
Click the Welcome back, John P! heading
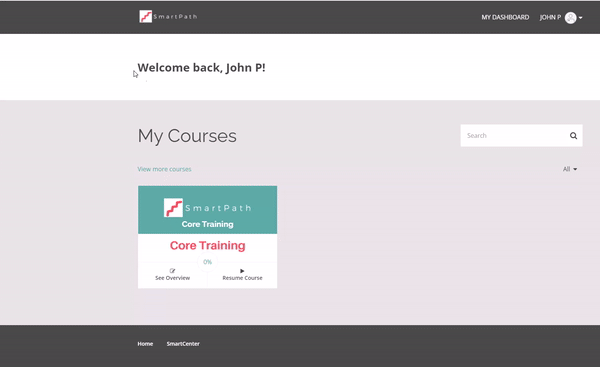(x=201, y=68)
